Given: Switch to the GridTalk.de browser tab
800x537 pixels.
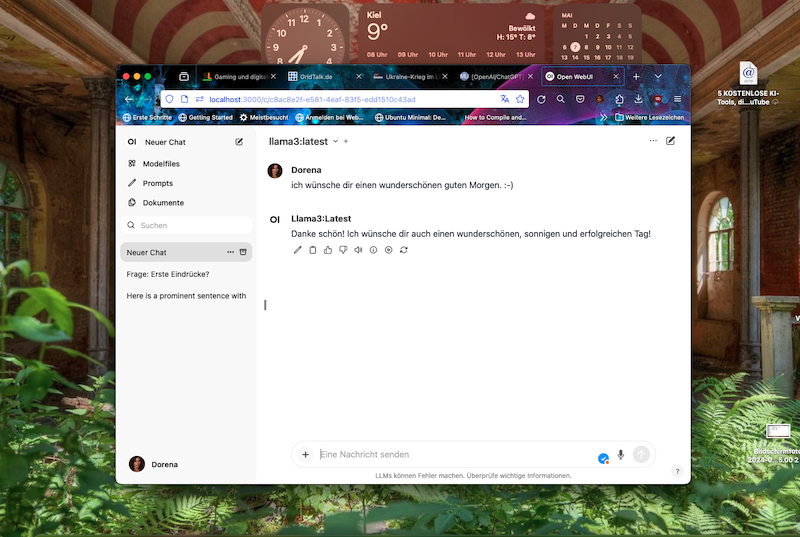Looking at the screenshot, I should click(316, 76).
